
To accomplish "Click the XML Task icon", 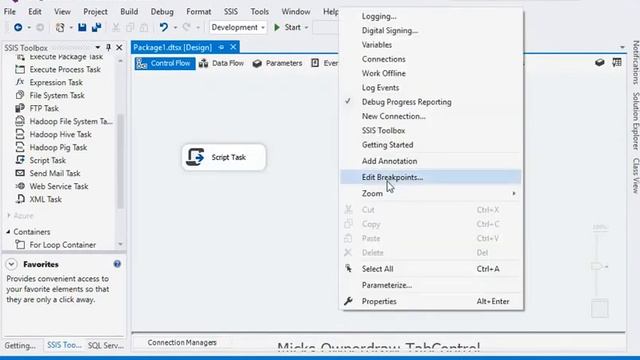I will tap(20, 199).
